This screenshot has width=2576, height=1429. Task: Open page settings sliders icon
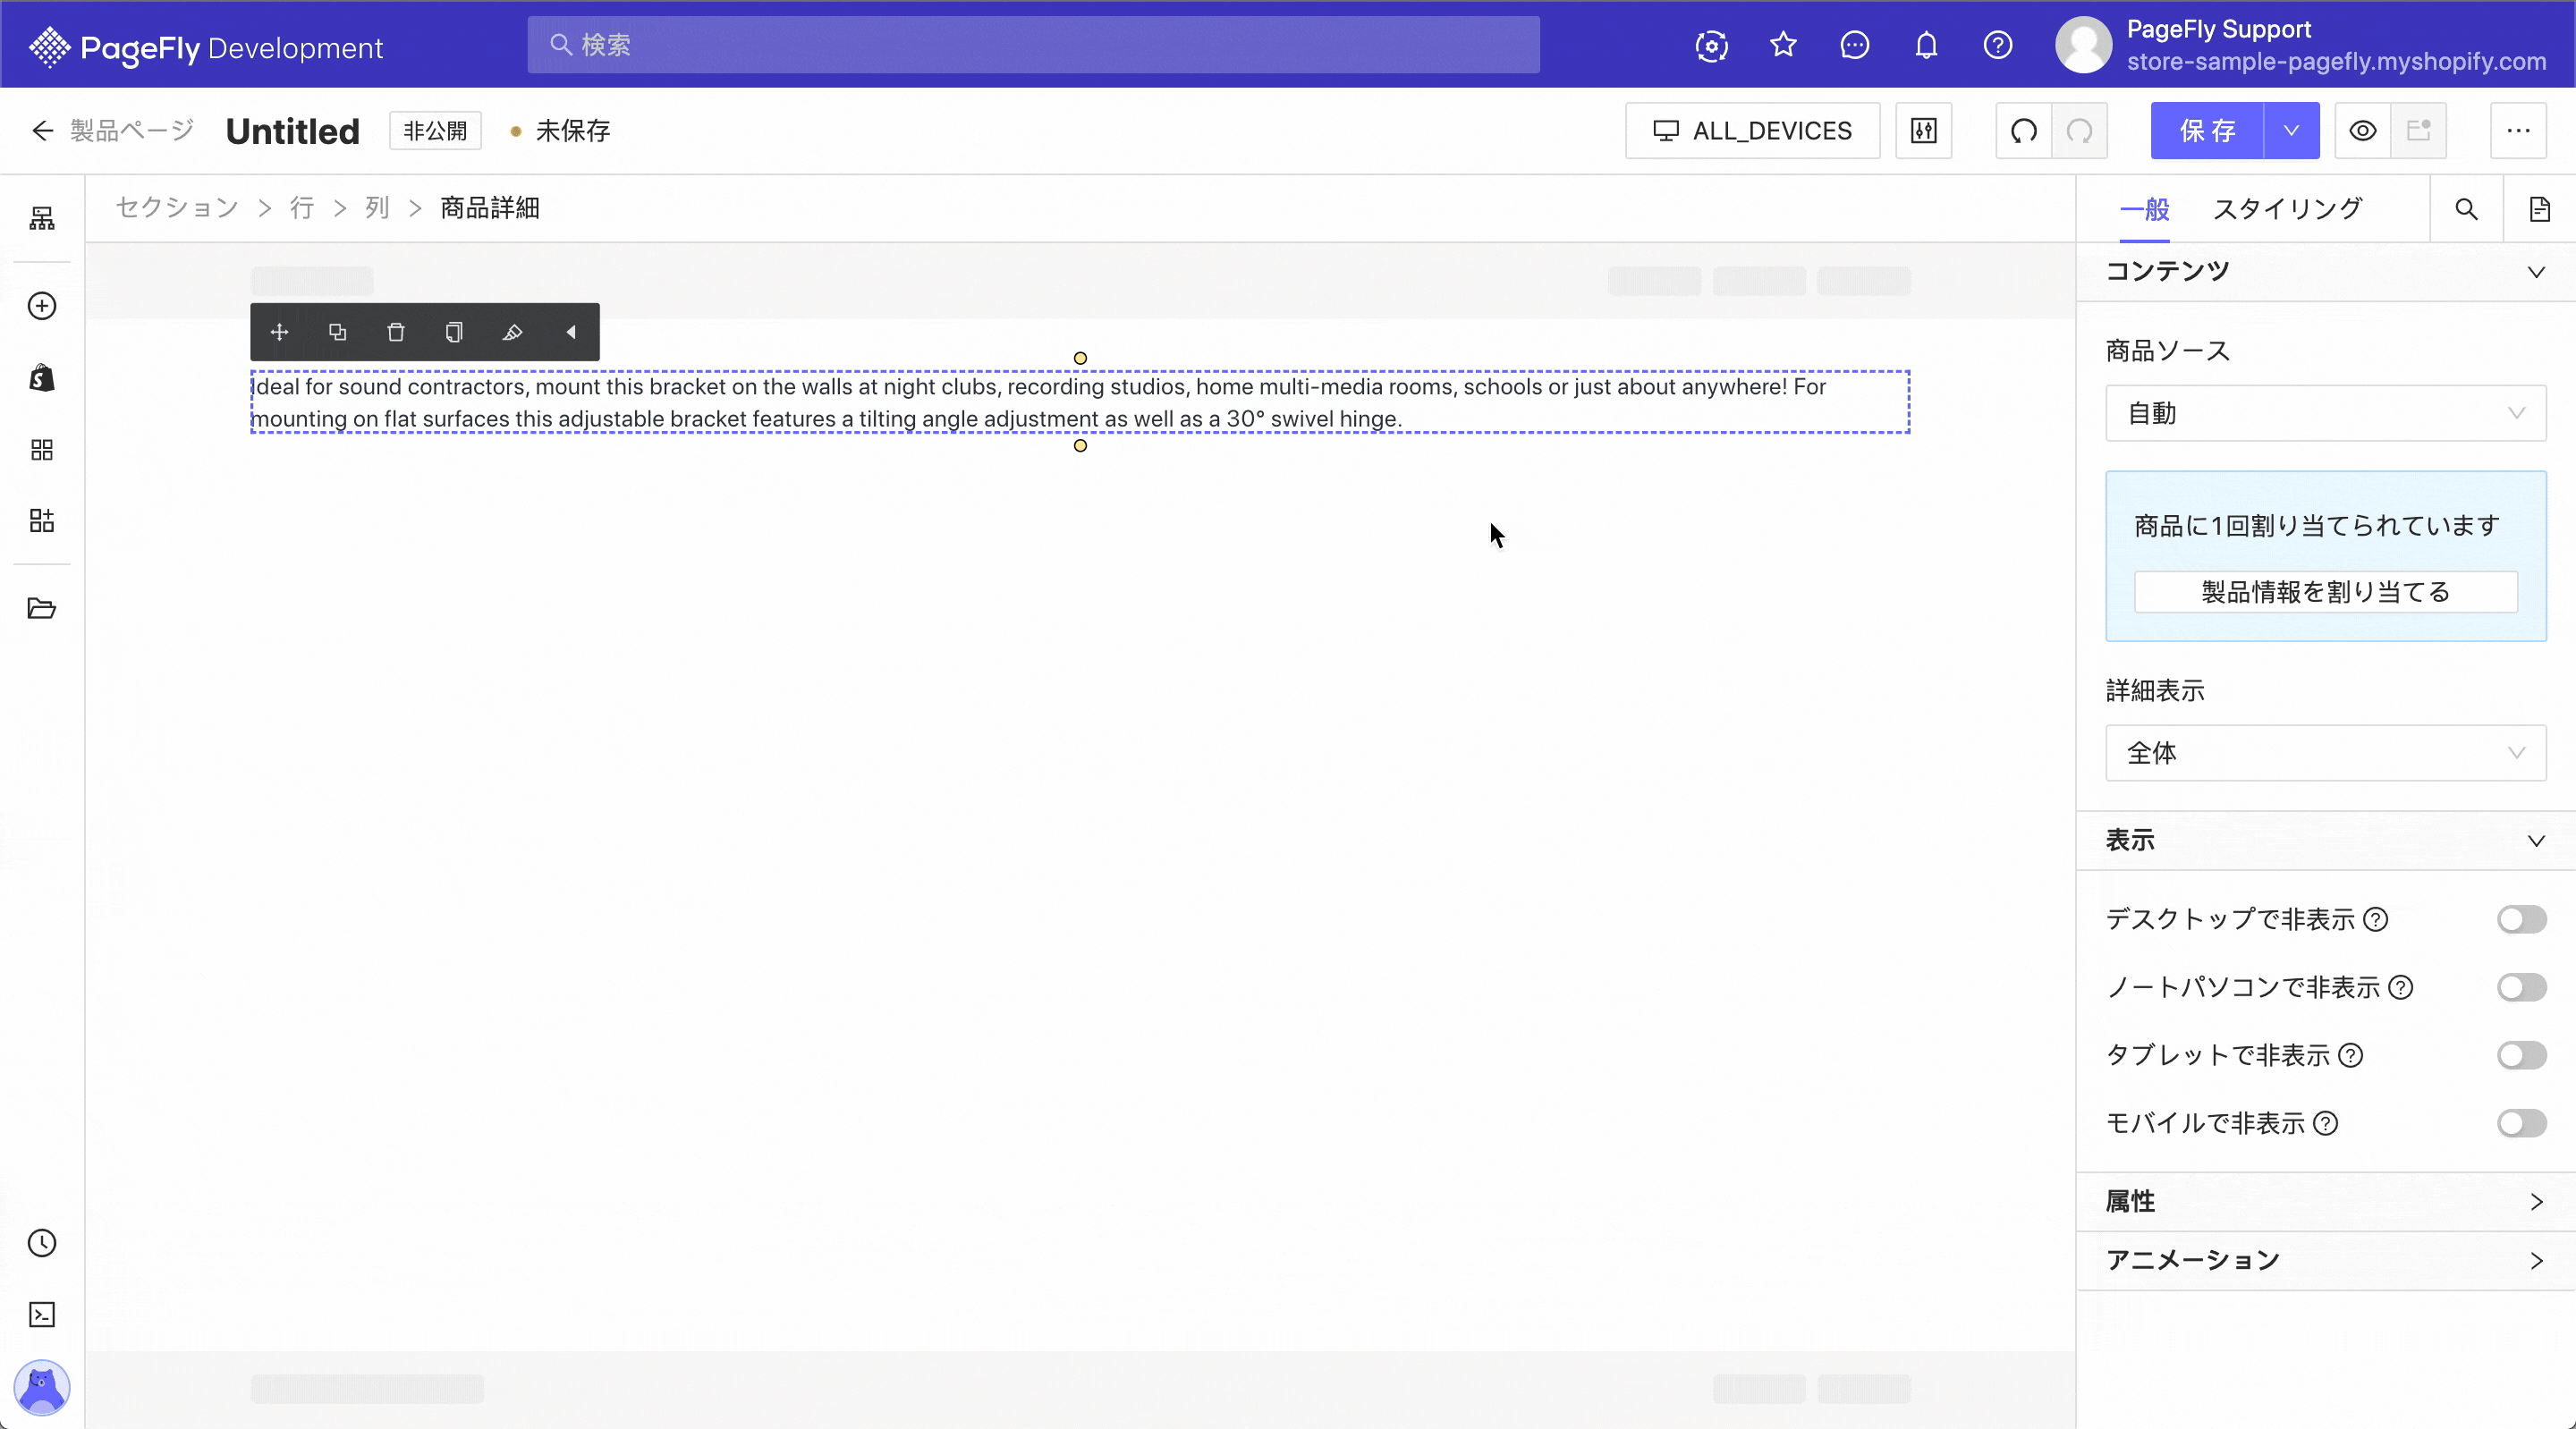[1924, 130]
